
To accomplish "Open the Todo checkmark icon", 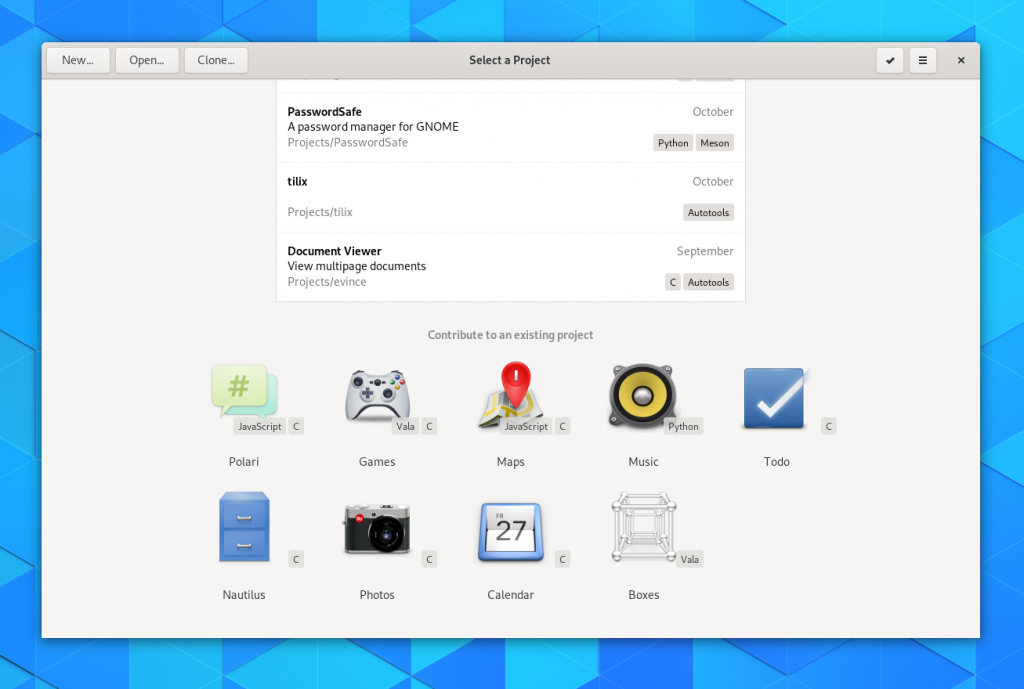I will [776, 398].
